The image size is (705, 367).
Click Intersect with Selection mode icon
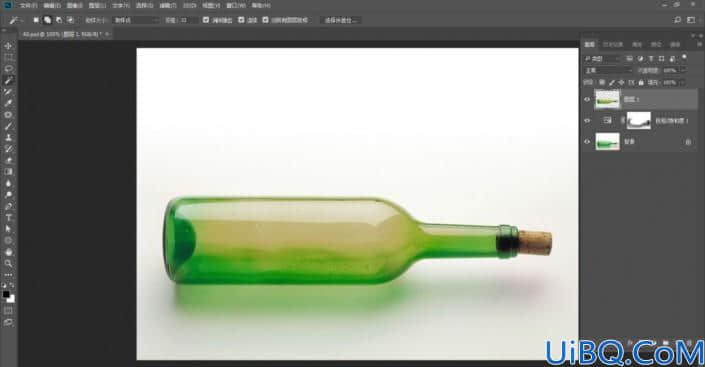pos(71,20)
